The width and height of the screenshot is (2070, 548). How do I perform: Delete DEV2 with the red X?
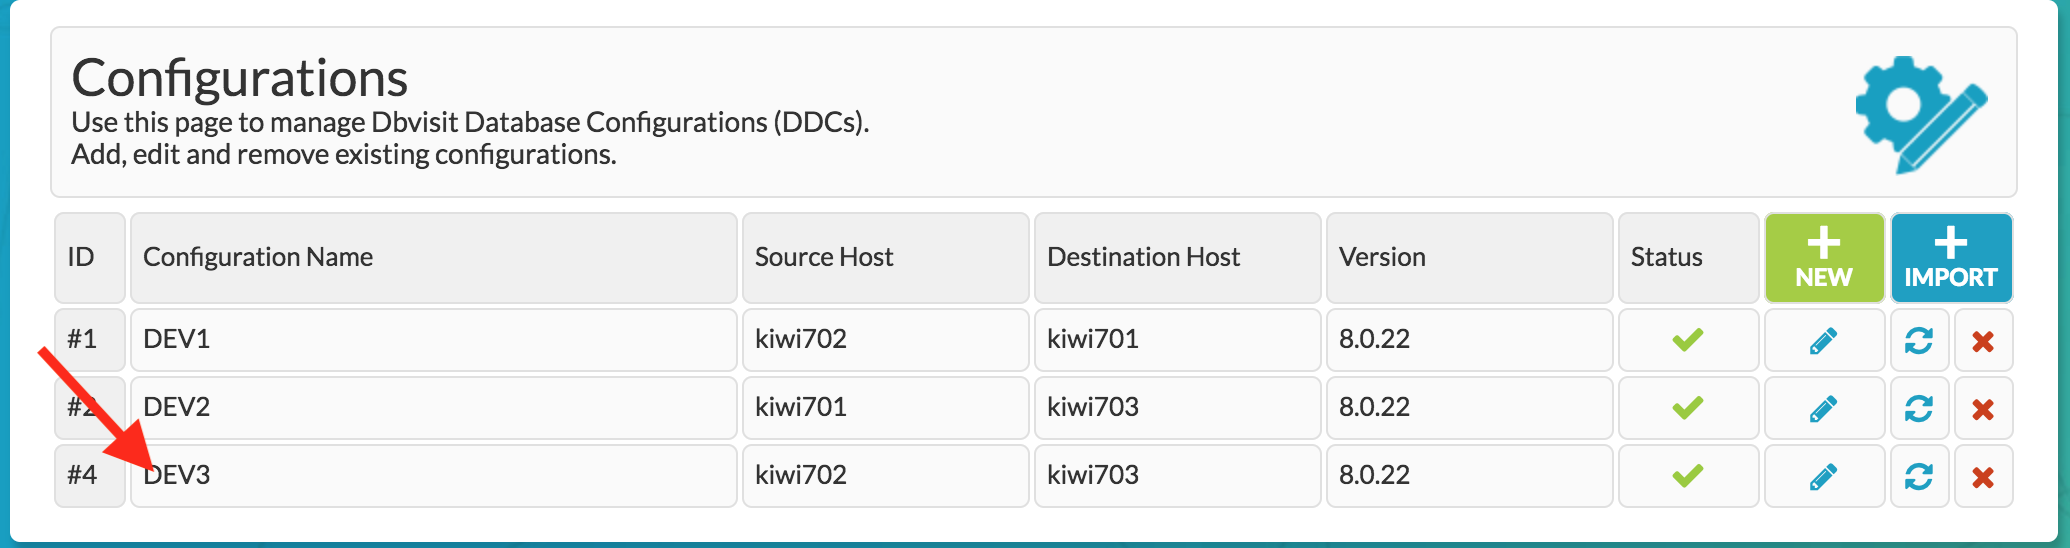pos(1983,408)
